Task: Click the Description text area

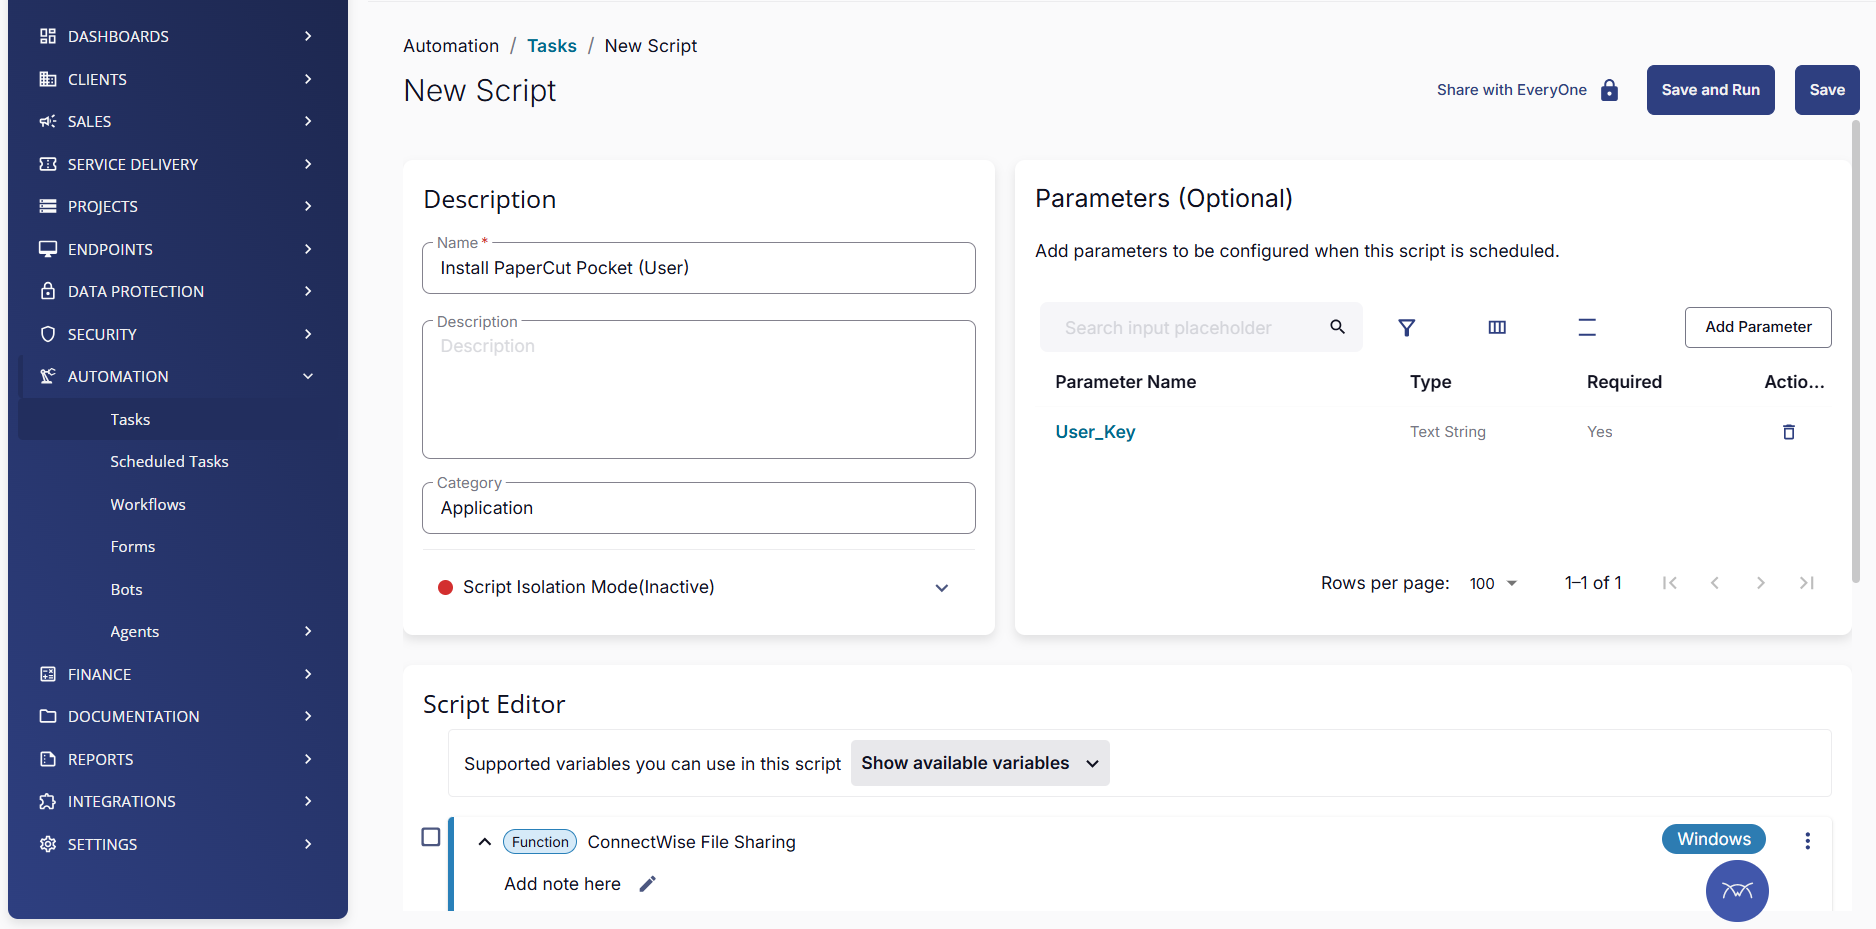Action: click(699, 390)
